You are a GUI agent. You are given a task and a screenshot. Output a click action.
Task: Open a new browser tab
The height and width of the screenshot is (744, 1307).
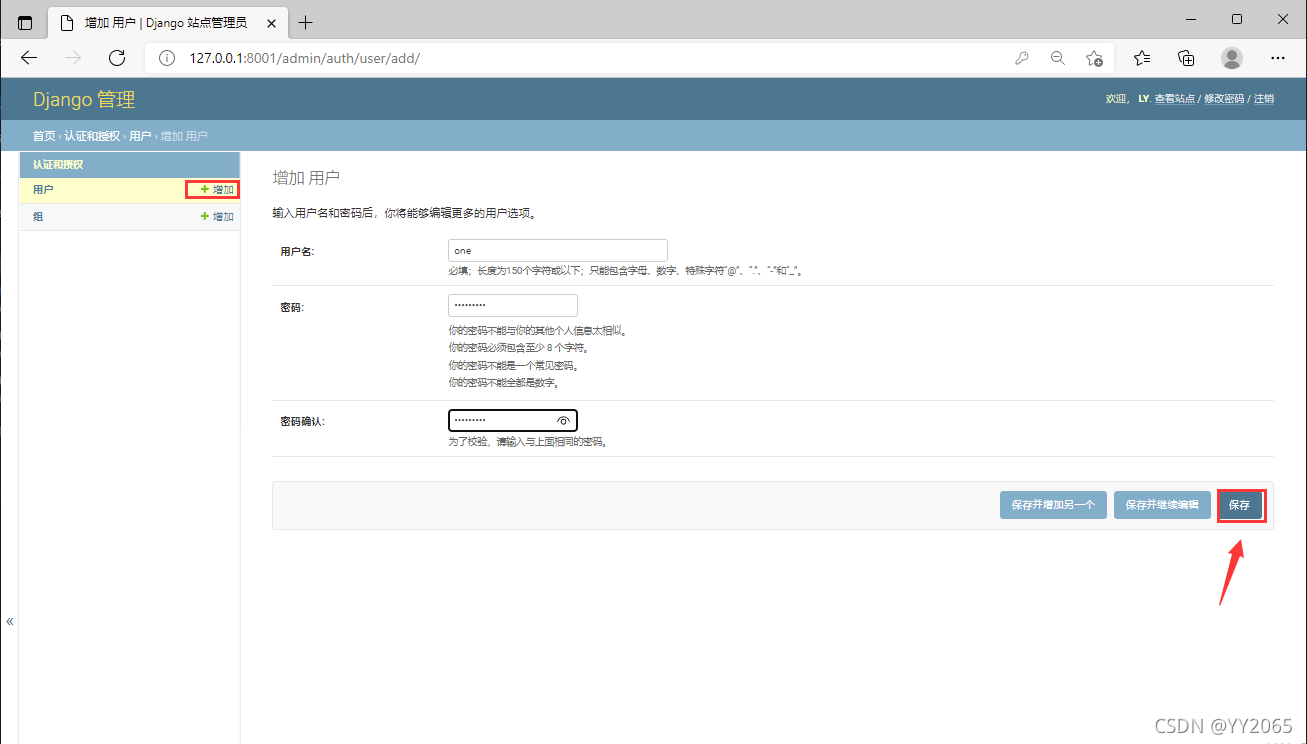(x=306, y=22)
